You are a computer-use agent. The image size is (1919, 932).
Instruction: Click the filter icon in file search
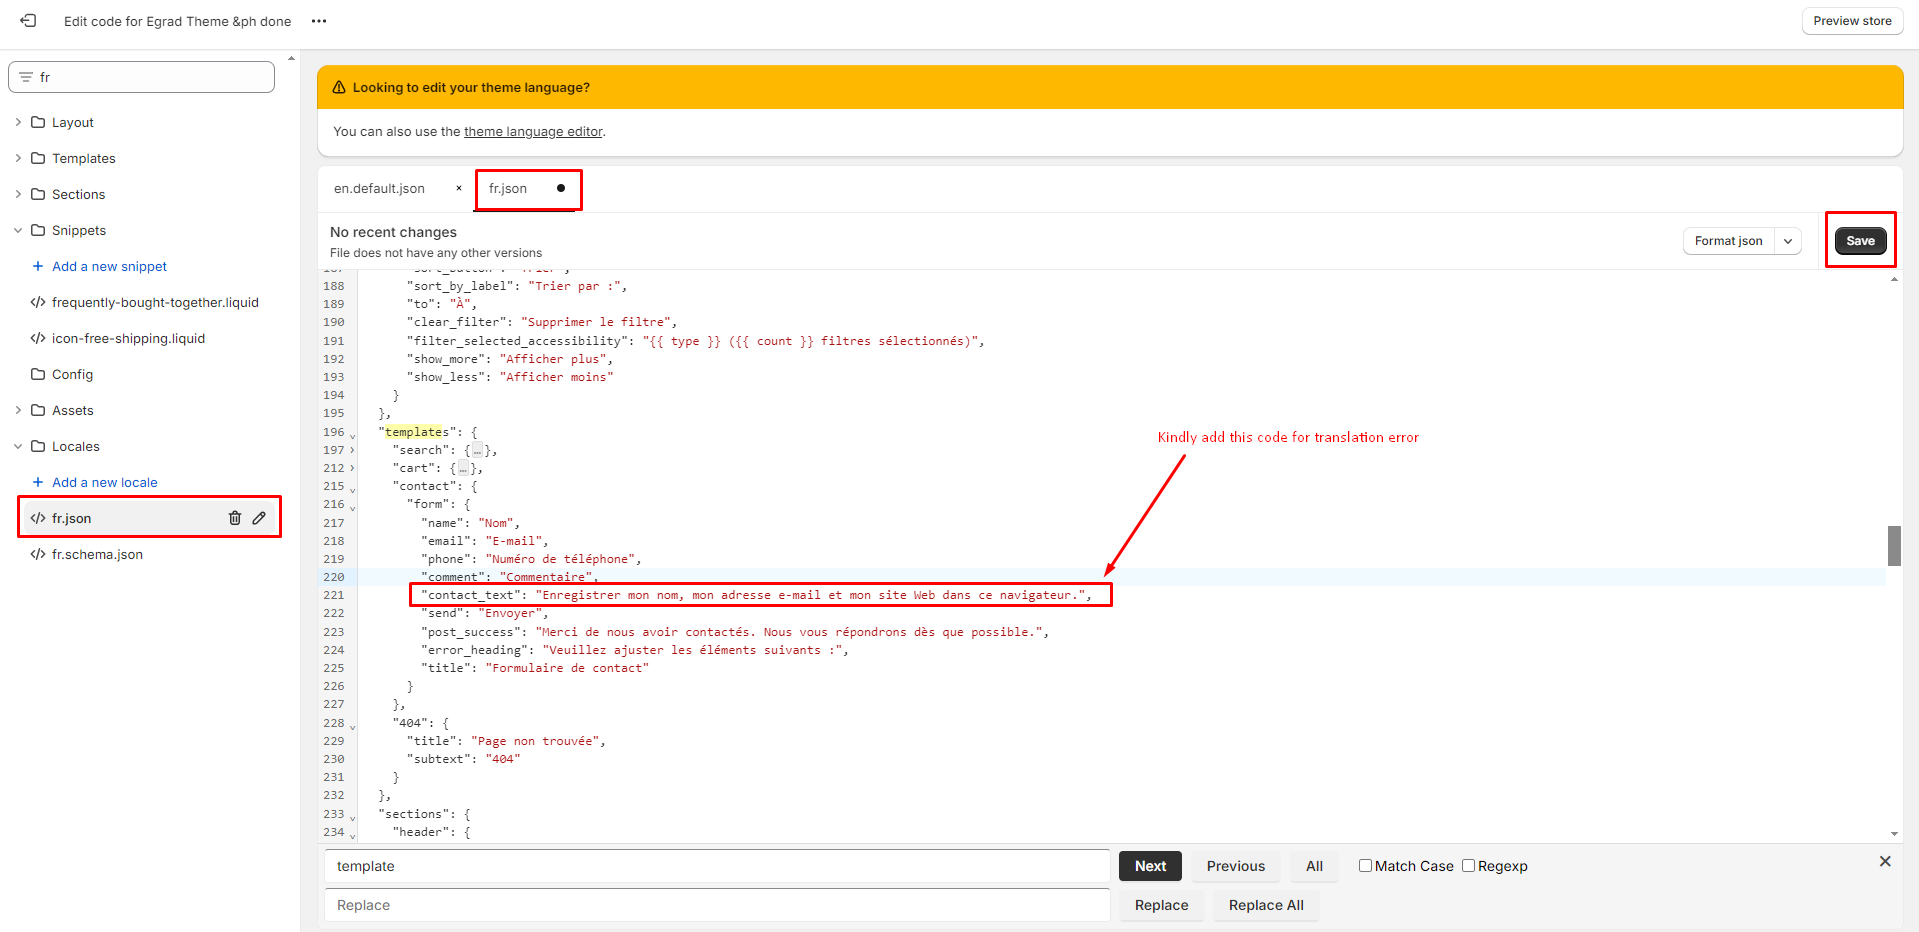pos(26,77)
